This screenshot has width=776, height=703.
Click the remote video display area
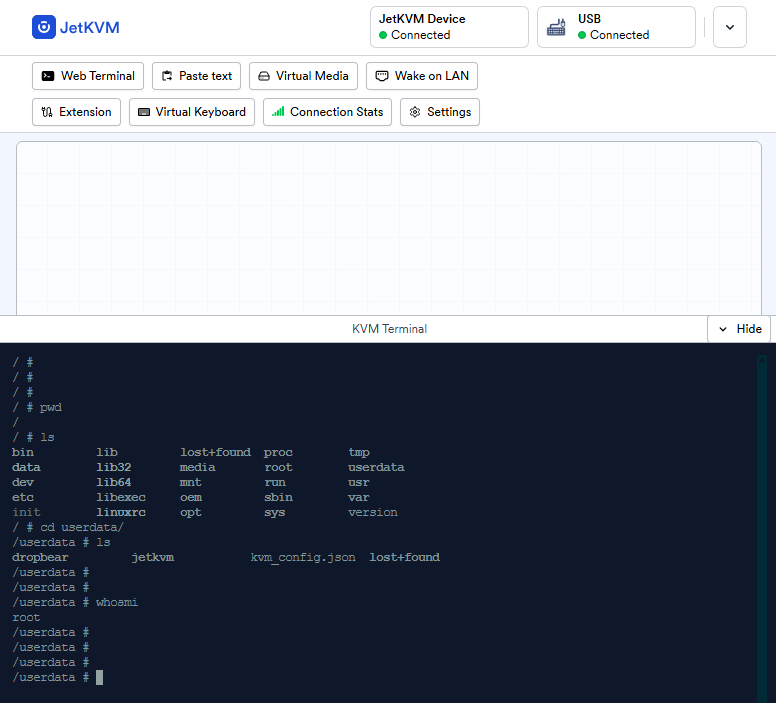click(389, 229)
